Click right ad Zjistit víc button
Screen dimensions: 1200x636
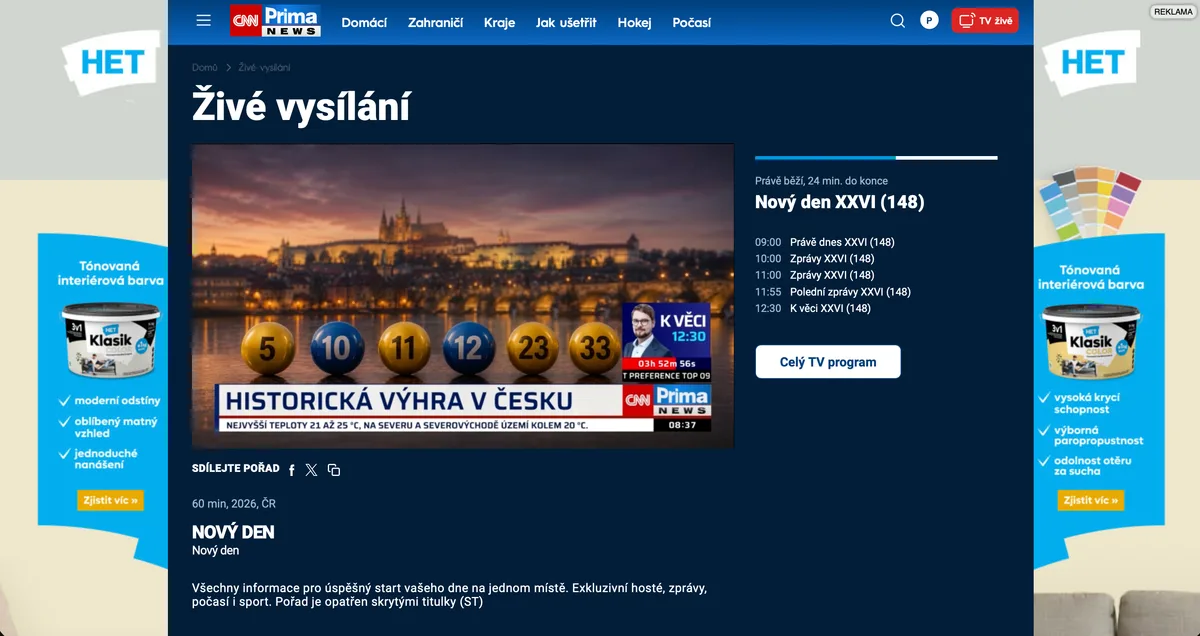pos(1091,500)
